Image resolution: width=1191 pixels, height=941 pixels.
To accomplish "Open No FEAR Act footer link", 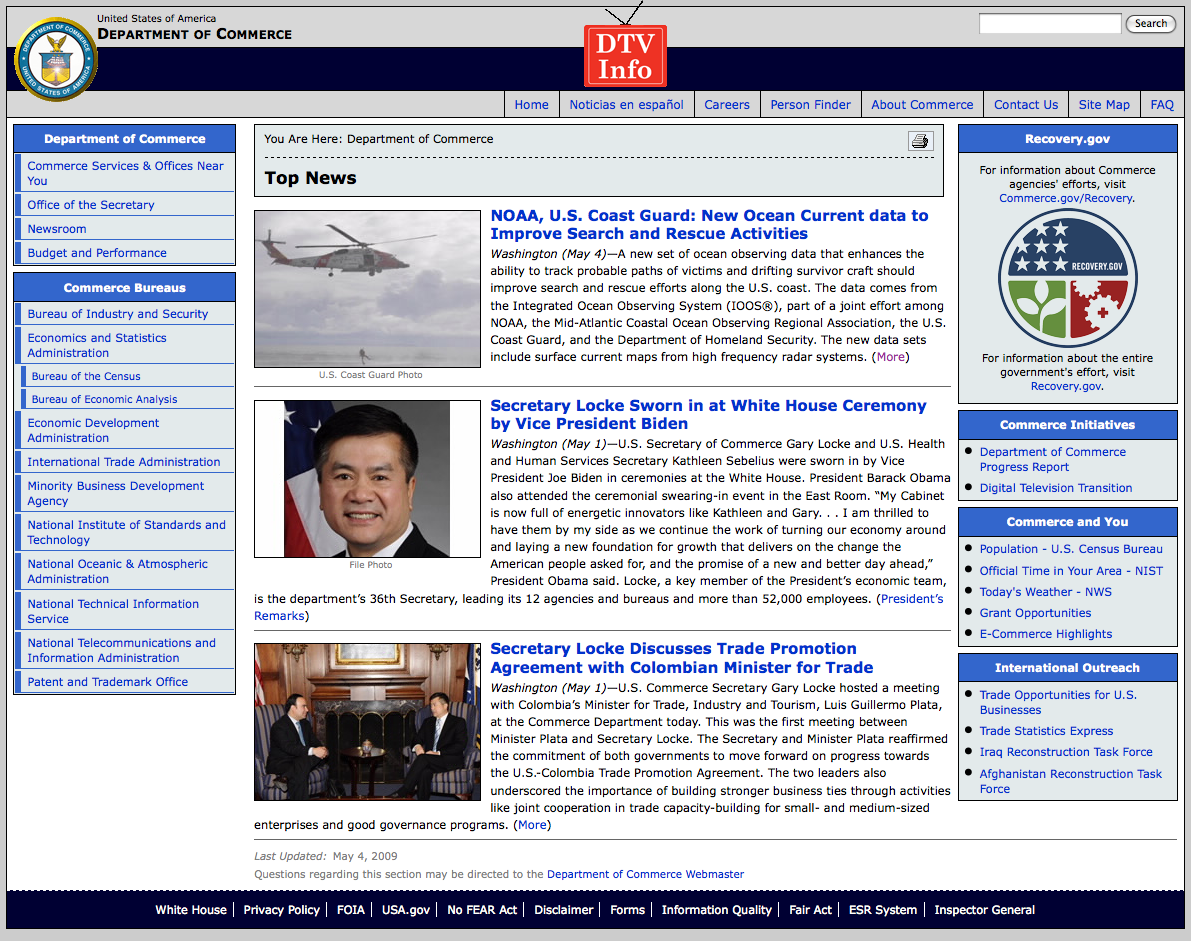I will [x=482, y=910].
